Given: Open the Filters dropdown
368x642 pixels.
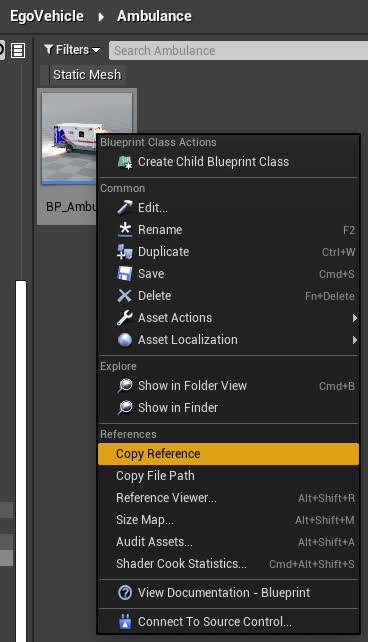Looking at the screenshot, I should point(72,50).
